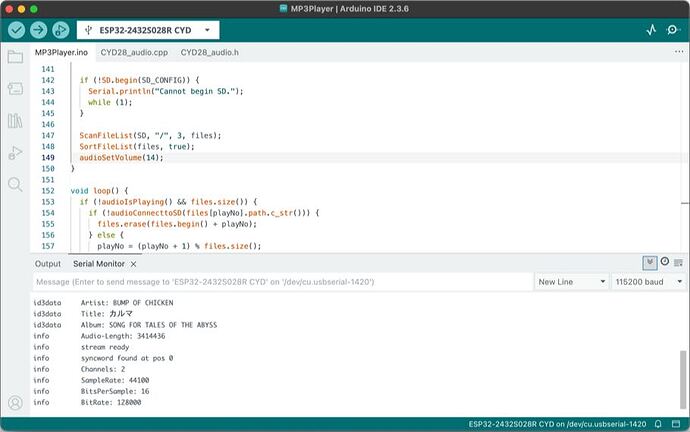690x432 pixels.
Task: Click the BitRate: 128000 output line
Action: 111,402
